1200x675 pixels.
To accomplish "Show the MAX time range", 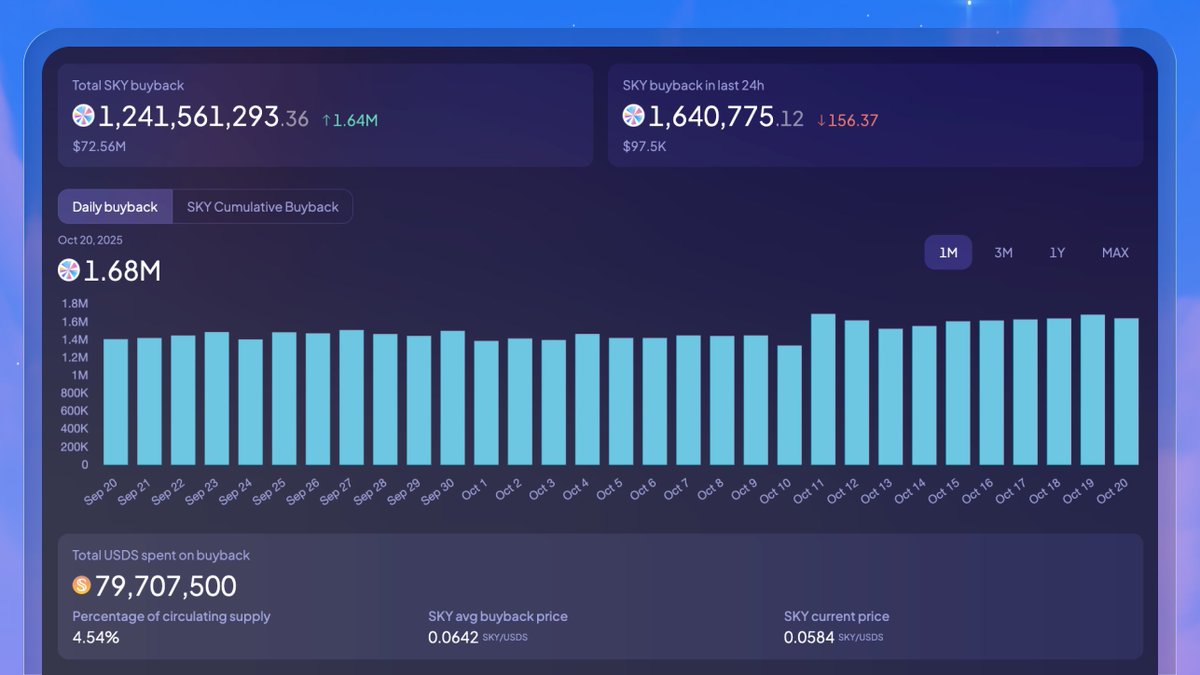I will [x=1115, y=253].
